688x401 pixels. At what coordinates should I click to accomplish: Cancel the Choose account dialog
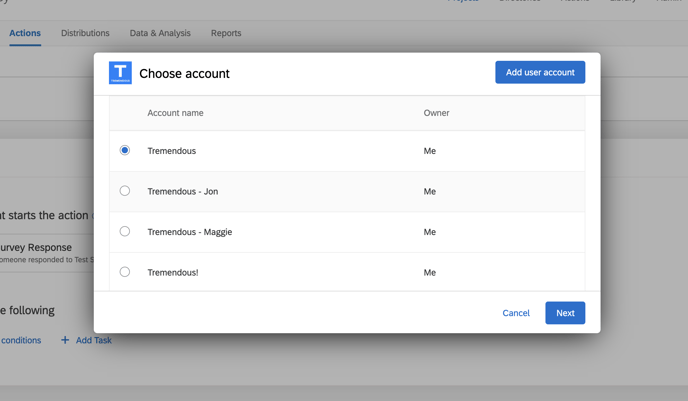point(516,313)
